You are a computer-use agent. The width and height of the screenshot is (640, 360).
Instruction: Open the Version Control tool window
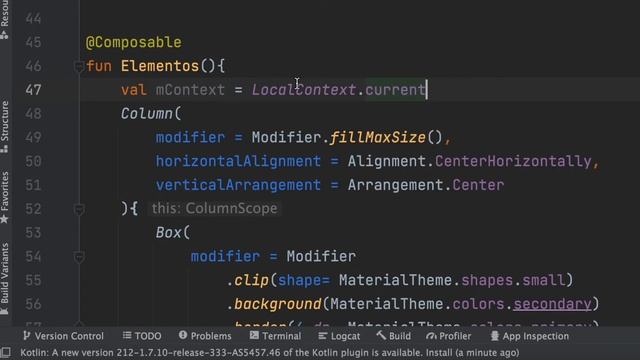click(63, 336)
